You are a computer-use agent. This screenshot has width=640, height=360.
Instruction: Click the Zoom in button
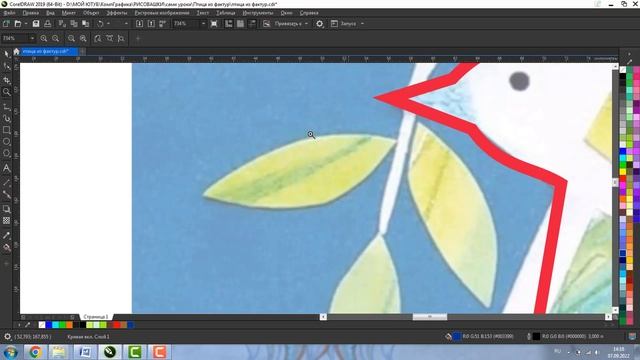pyautogui.click(x=44, y=38)
